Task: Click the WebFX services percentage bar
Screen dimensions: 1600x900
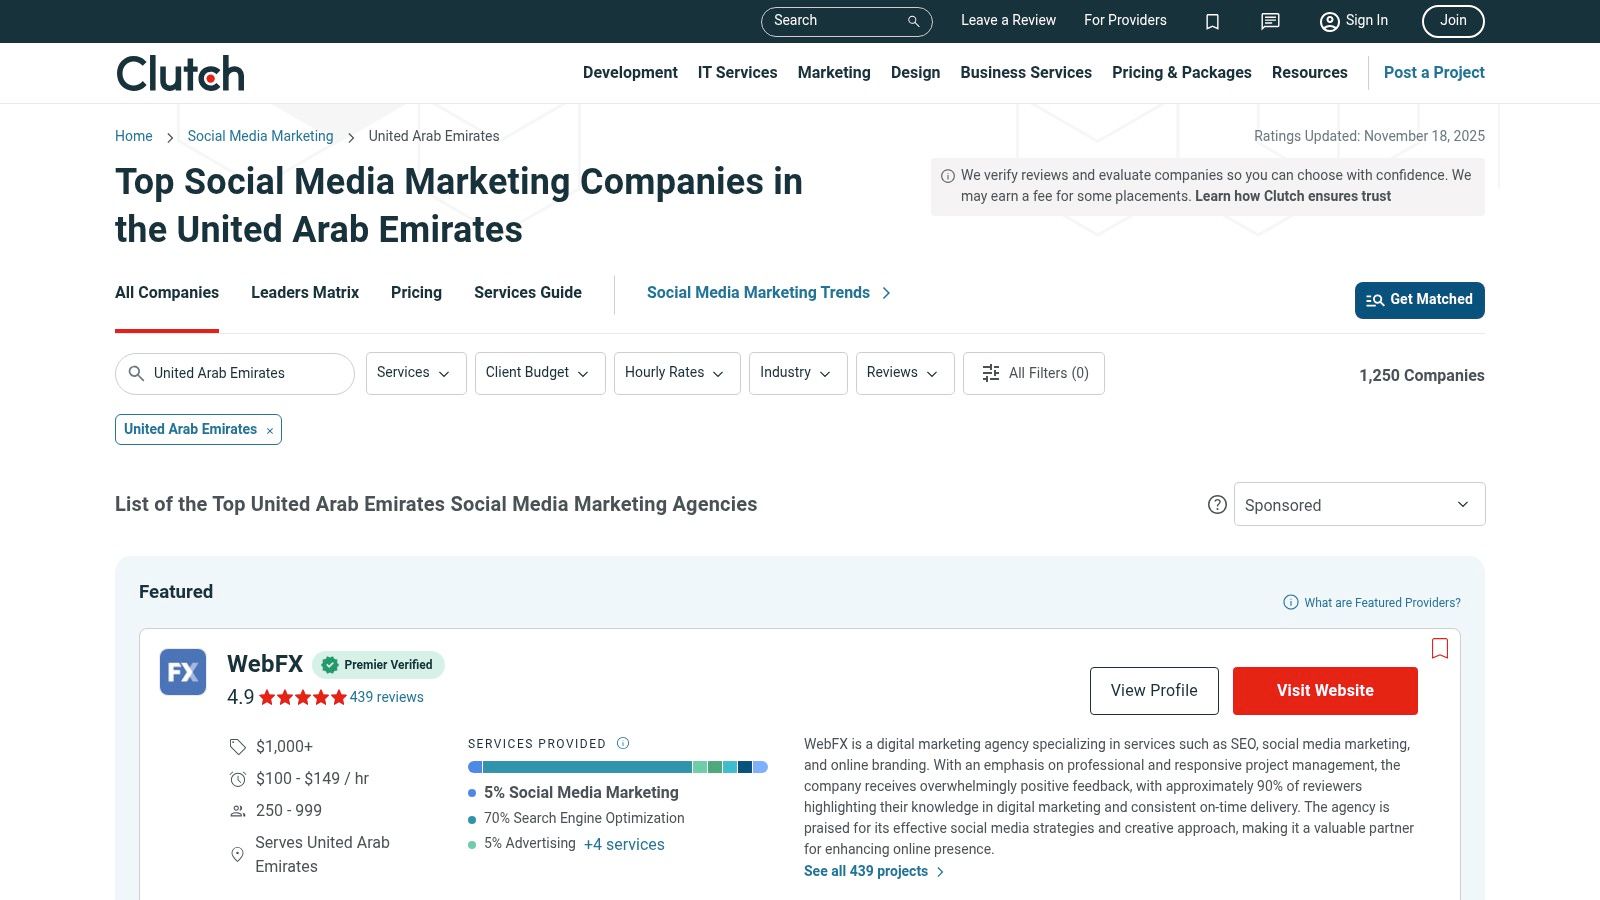Action: (617, 767)
